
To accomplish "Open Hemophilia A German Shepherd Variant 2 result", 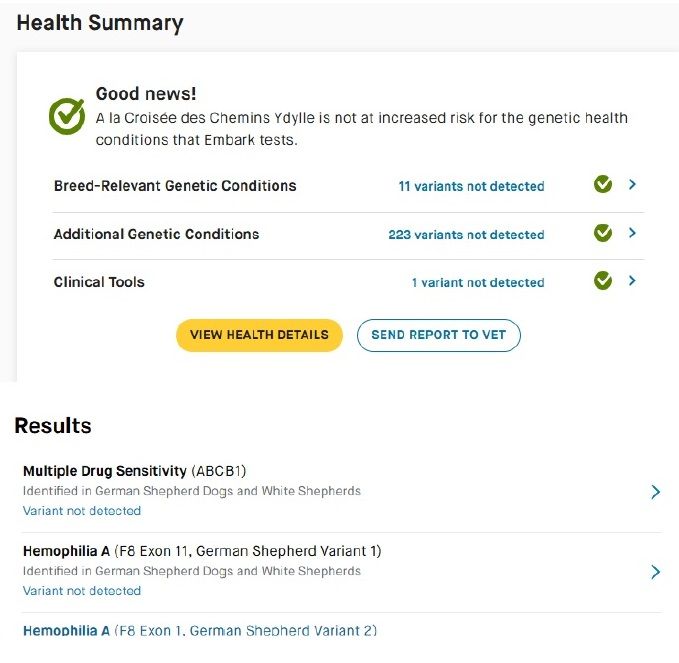I will [199, 630].
